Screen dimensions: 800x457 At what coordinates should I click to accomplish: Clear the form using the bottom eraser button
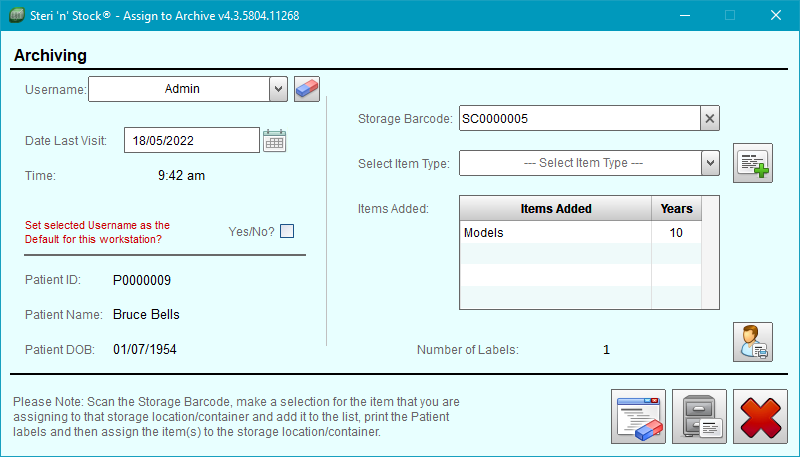click(x=638, y=417)
